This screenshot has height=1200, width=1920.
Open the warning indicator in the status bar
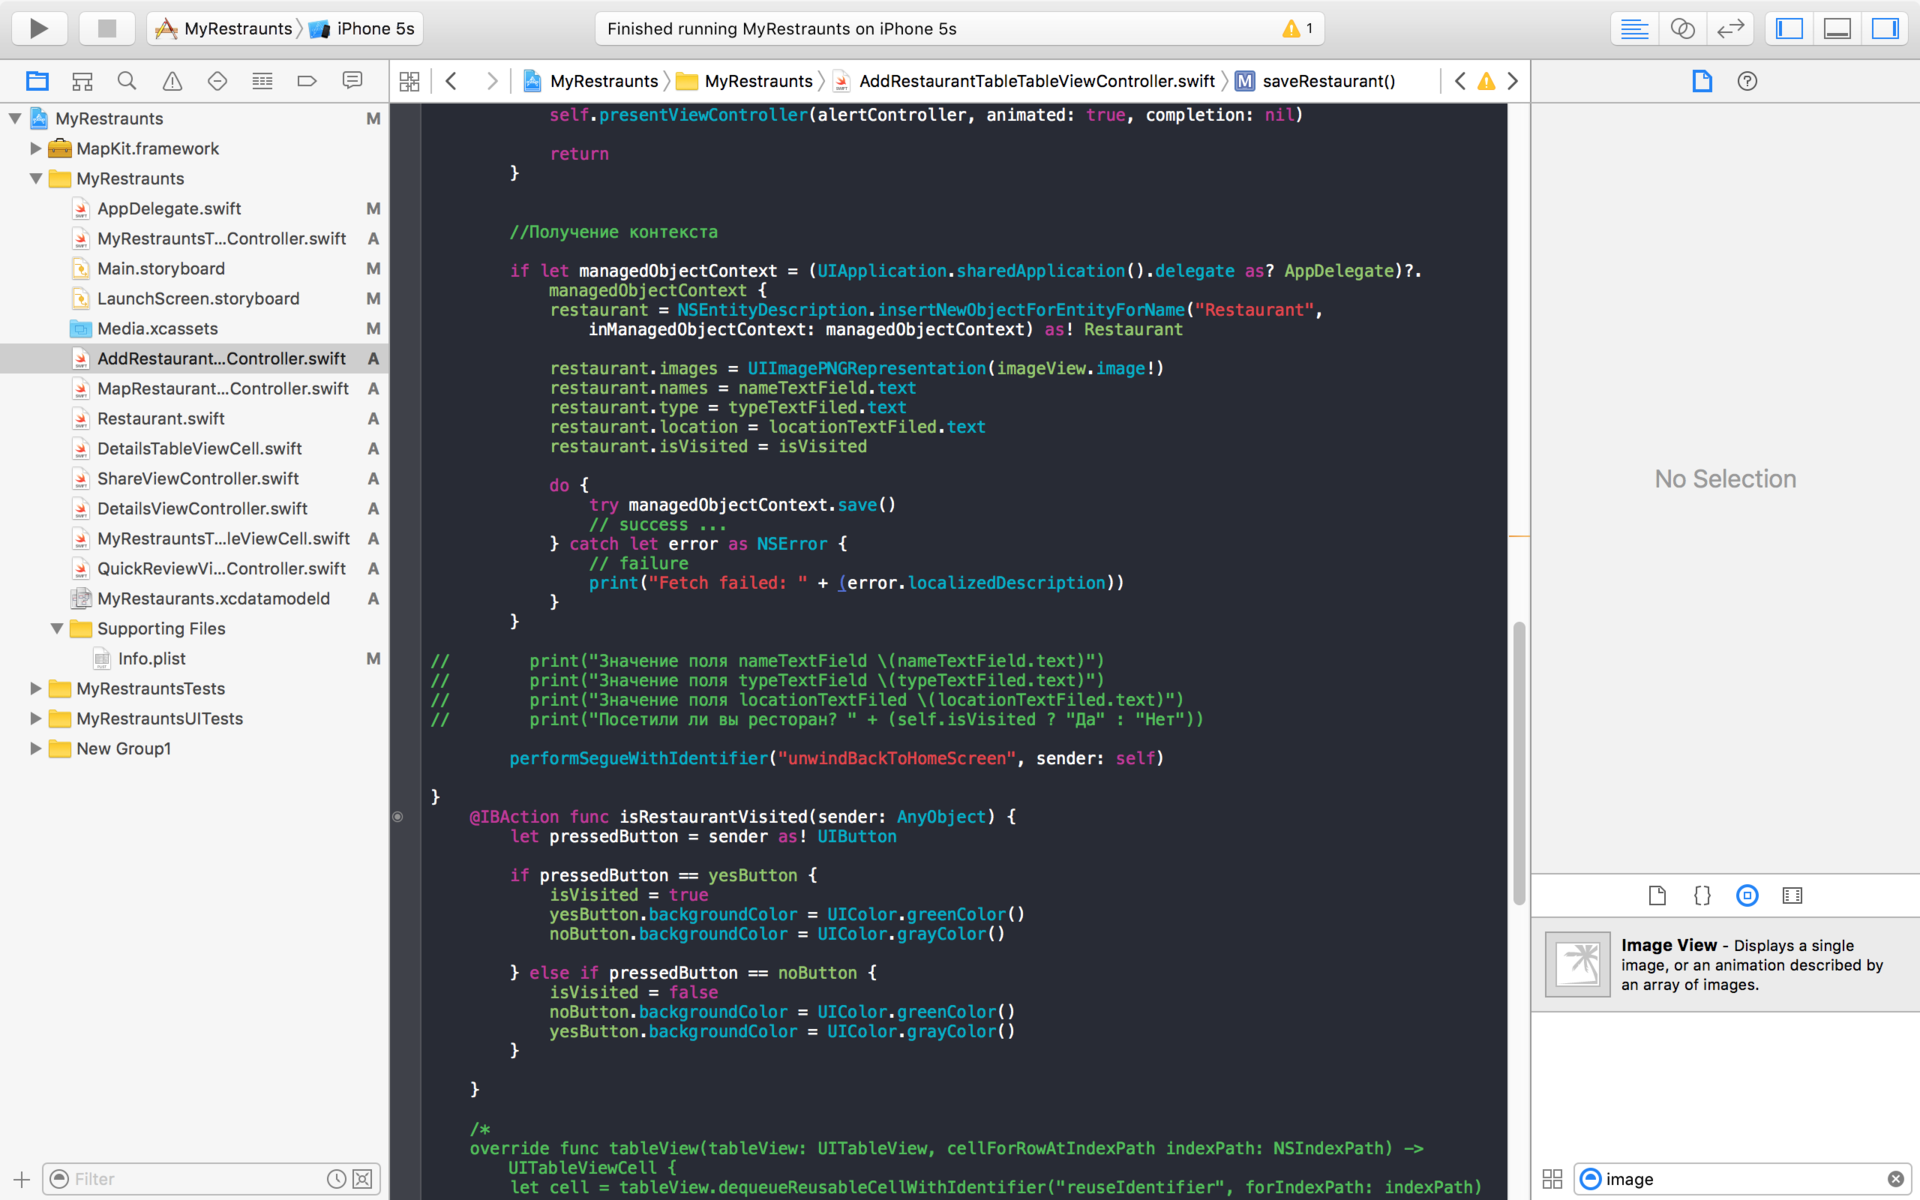(1298, 28)
